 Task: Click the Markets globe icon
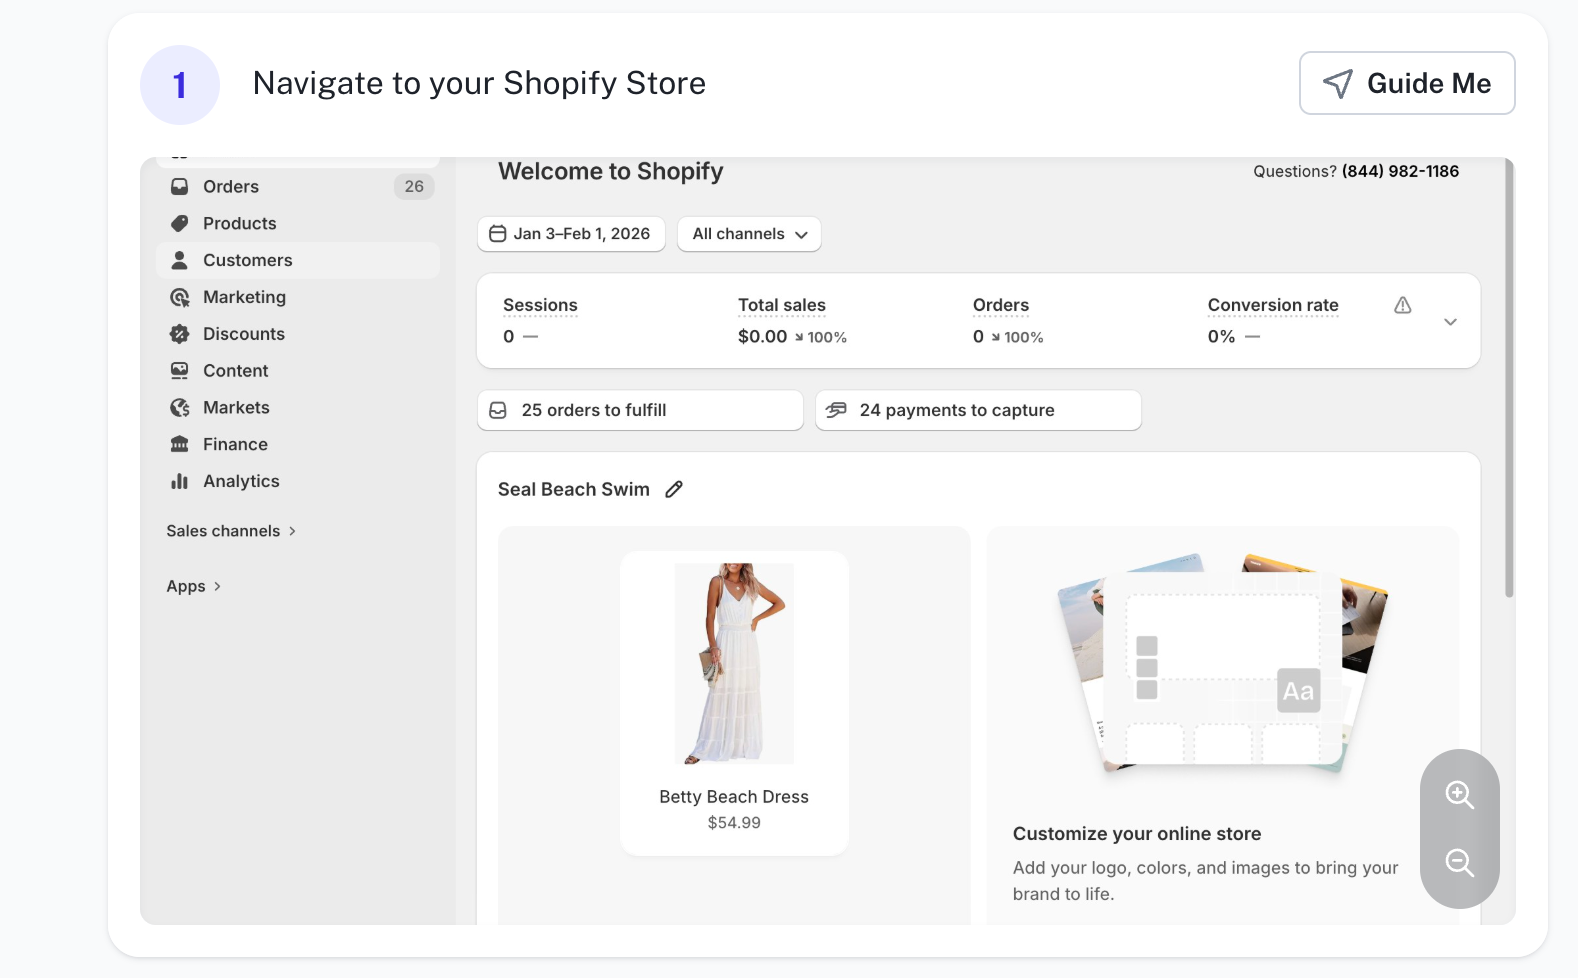180,408
